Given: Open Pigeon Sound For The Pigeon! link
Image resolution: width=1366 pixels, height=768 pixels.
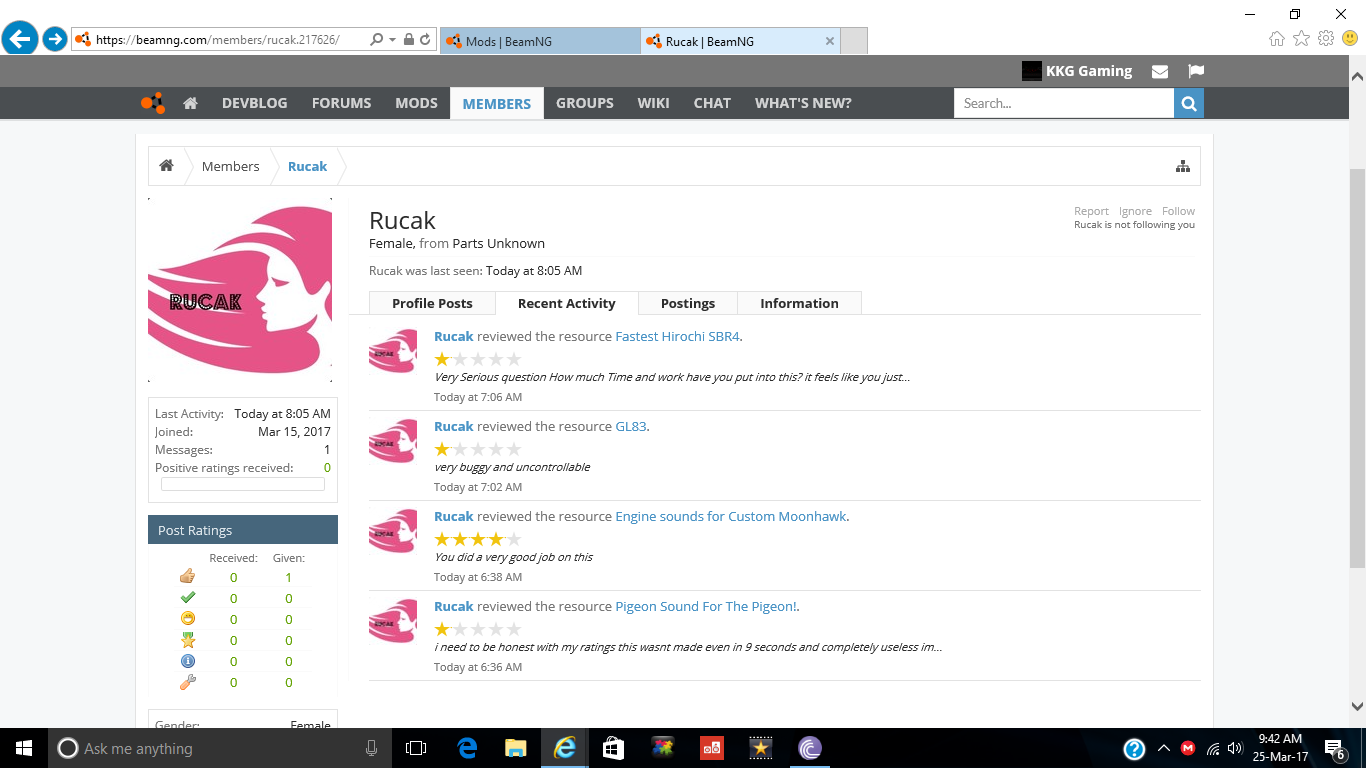Looking at the screenshot, I should 705,606.
